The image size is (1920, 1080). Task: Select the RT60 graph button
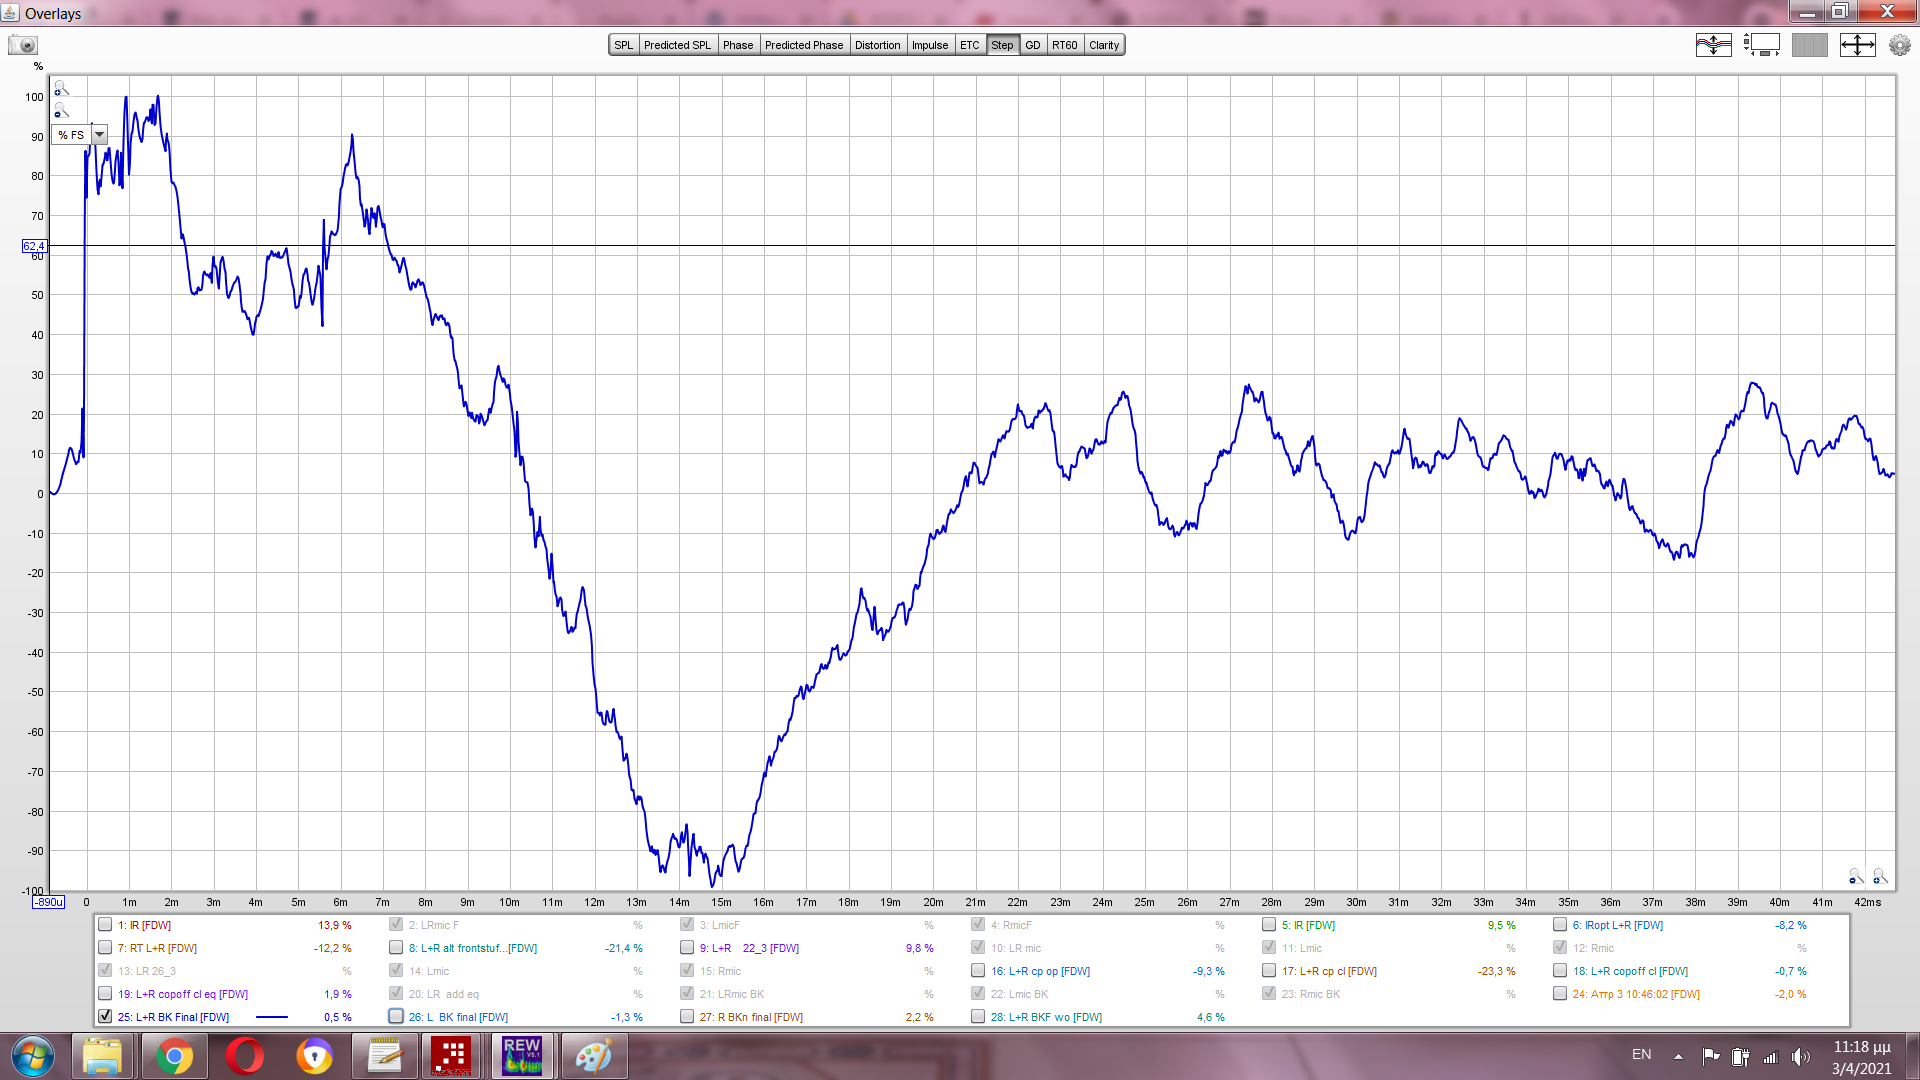click(1064, 45)
